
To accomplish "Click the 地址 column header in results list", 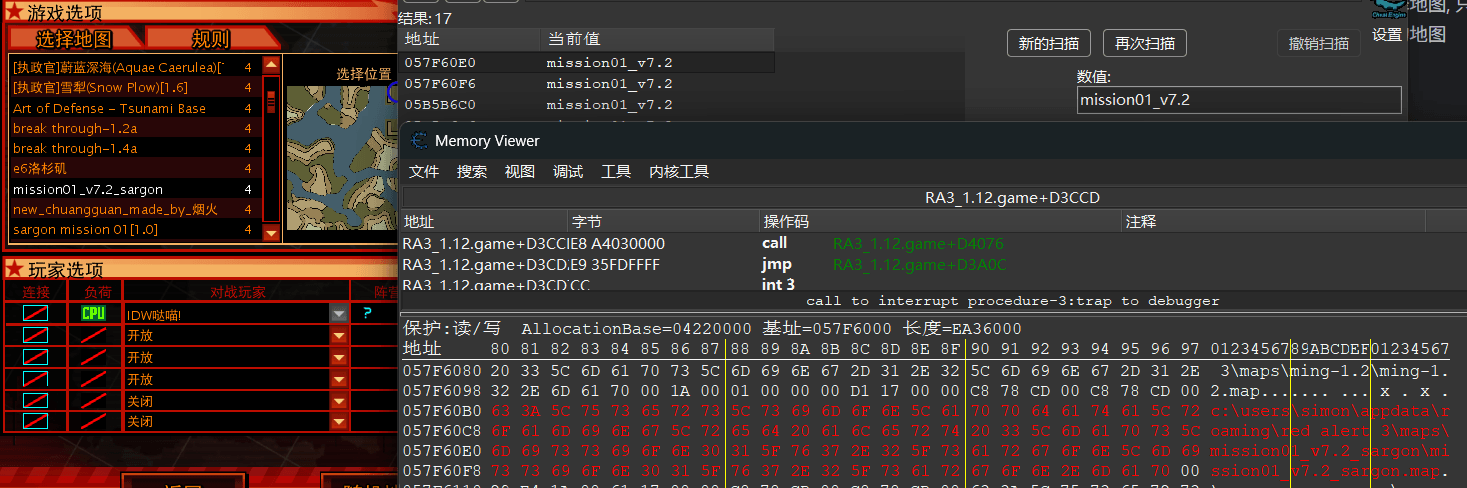I will click(x=469, y=40).
